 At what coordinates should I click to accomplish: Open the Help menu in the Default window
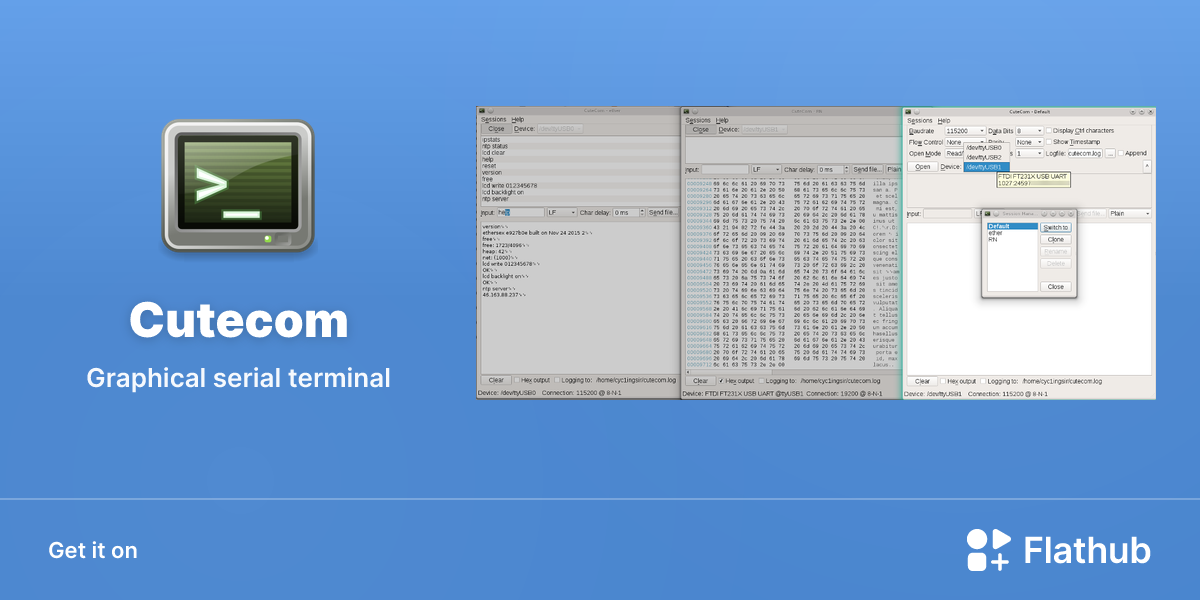click(x=943, y=120)
